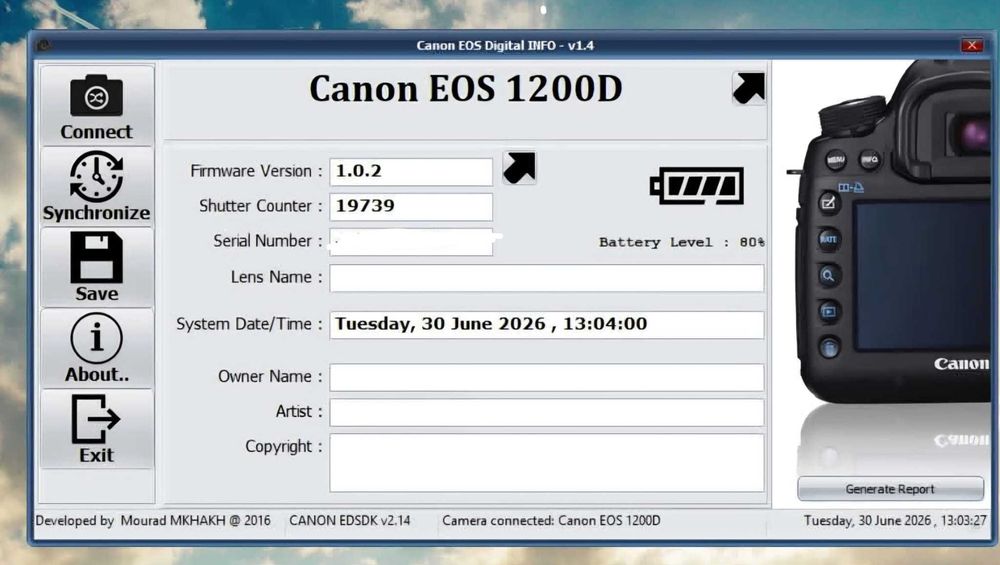Click arrow icon next to Firmware Version
This screenshot has height=565, width=1000.
tap(519, 168)
